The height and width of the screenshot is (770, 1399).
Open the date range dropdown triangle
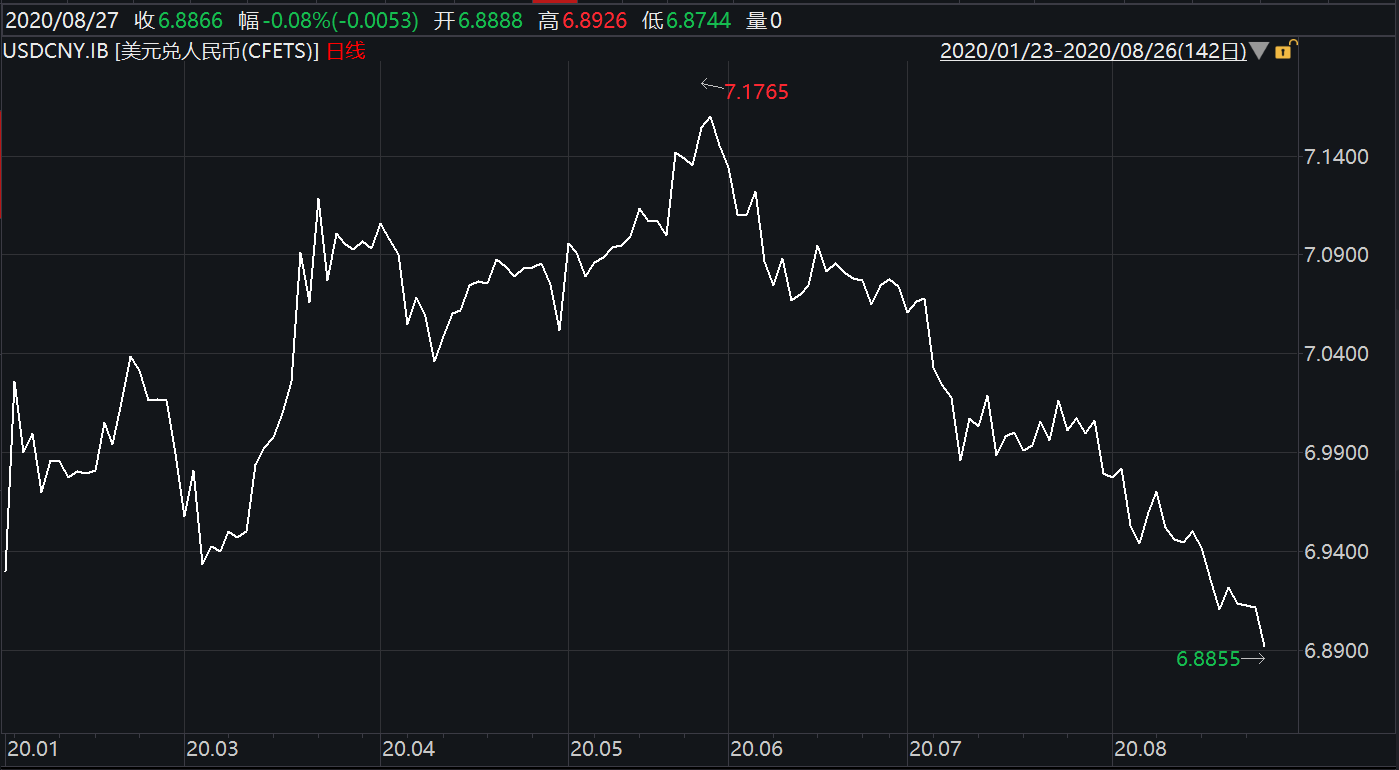[1258, 51]
